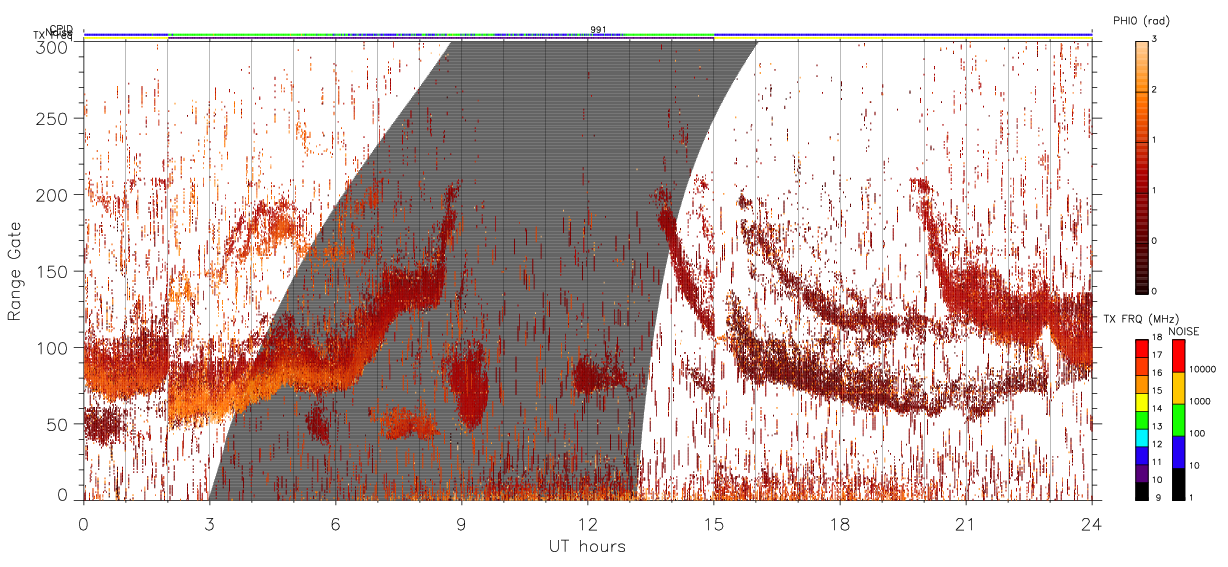Select the PHI0 gradient colorbar
The image size is (1228, 567).
click(x=1141, y=167)
